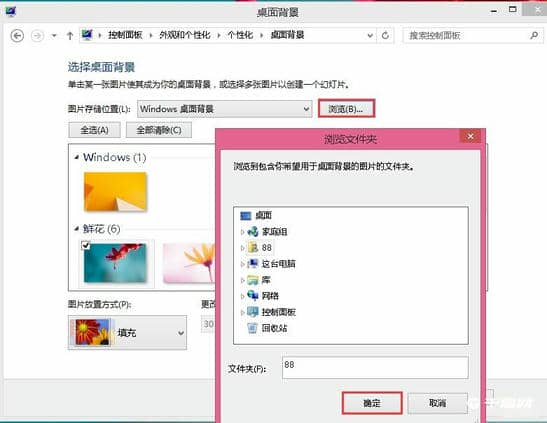Viewport: 547px width, 423px height.
Task: Close the 浏览文件夹 dialog
Action: coord(470,136)
